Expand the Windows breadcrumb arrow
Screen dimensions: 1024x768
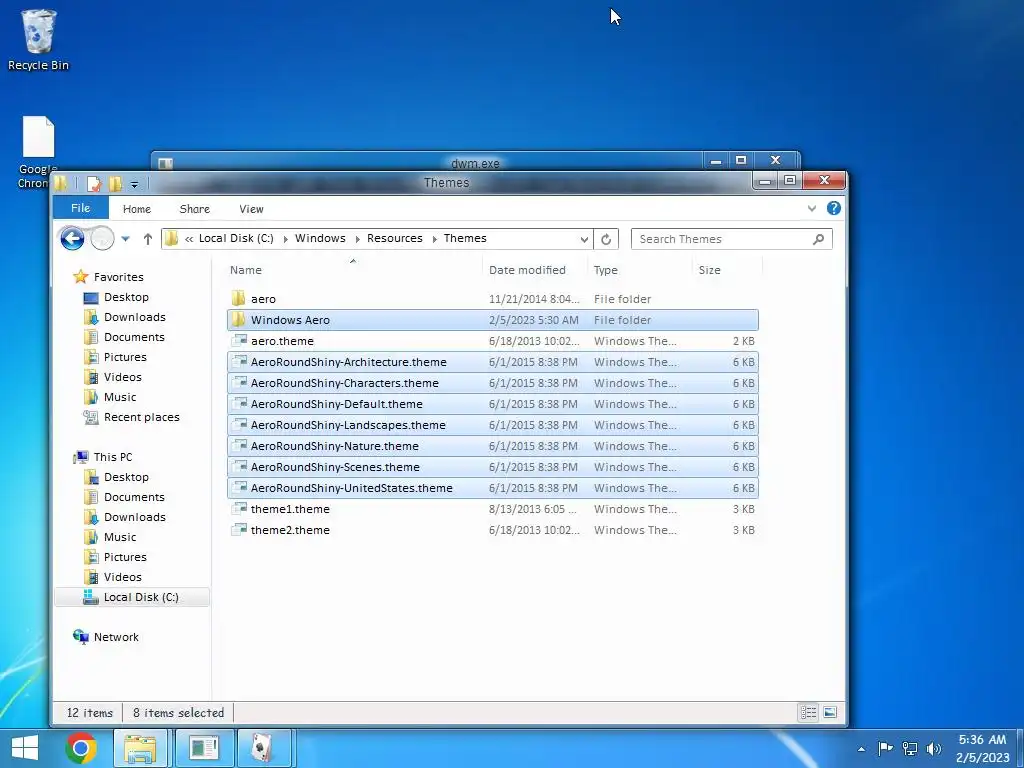click(357, 239)
